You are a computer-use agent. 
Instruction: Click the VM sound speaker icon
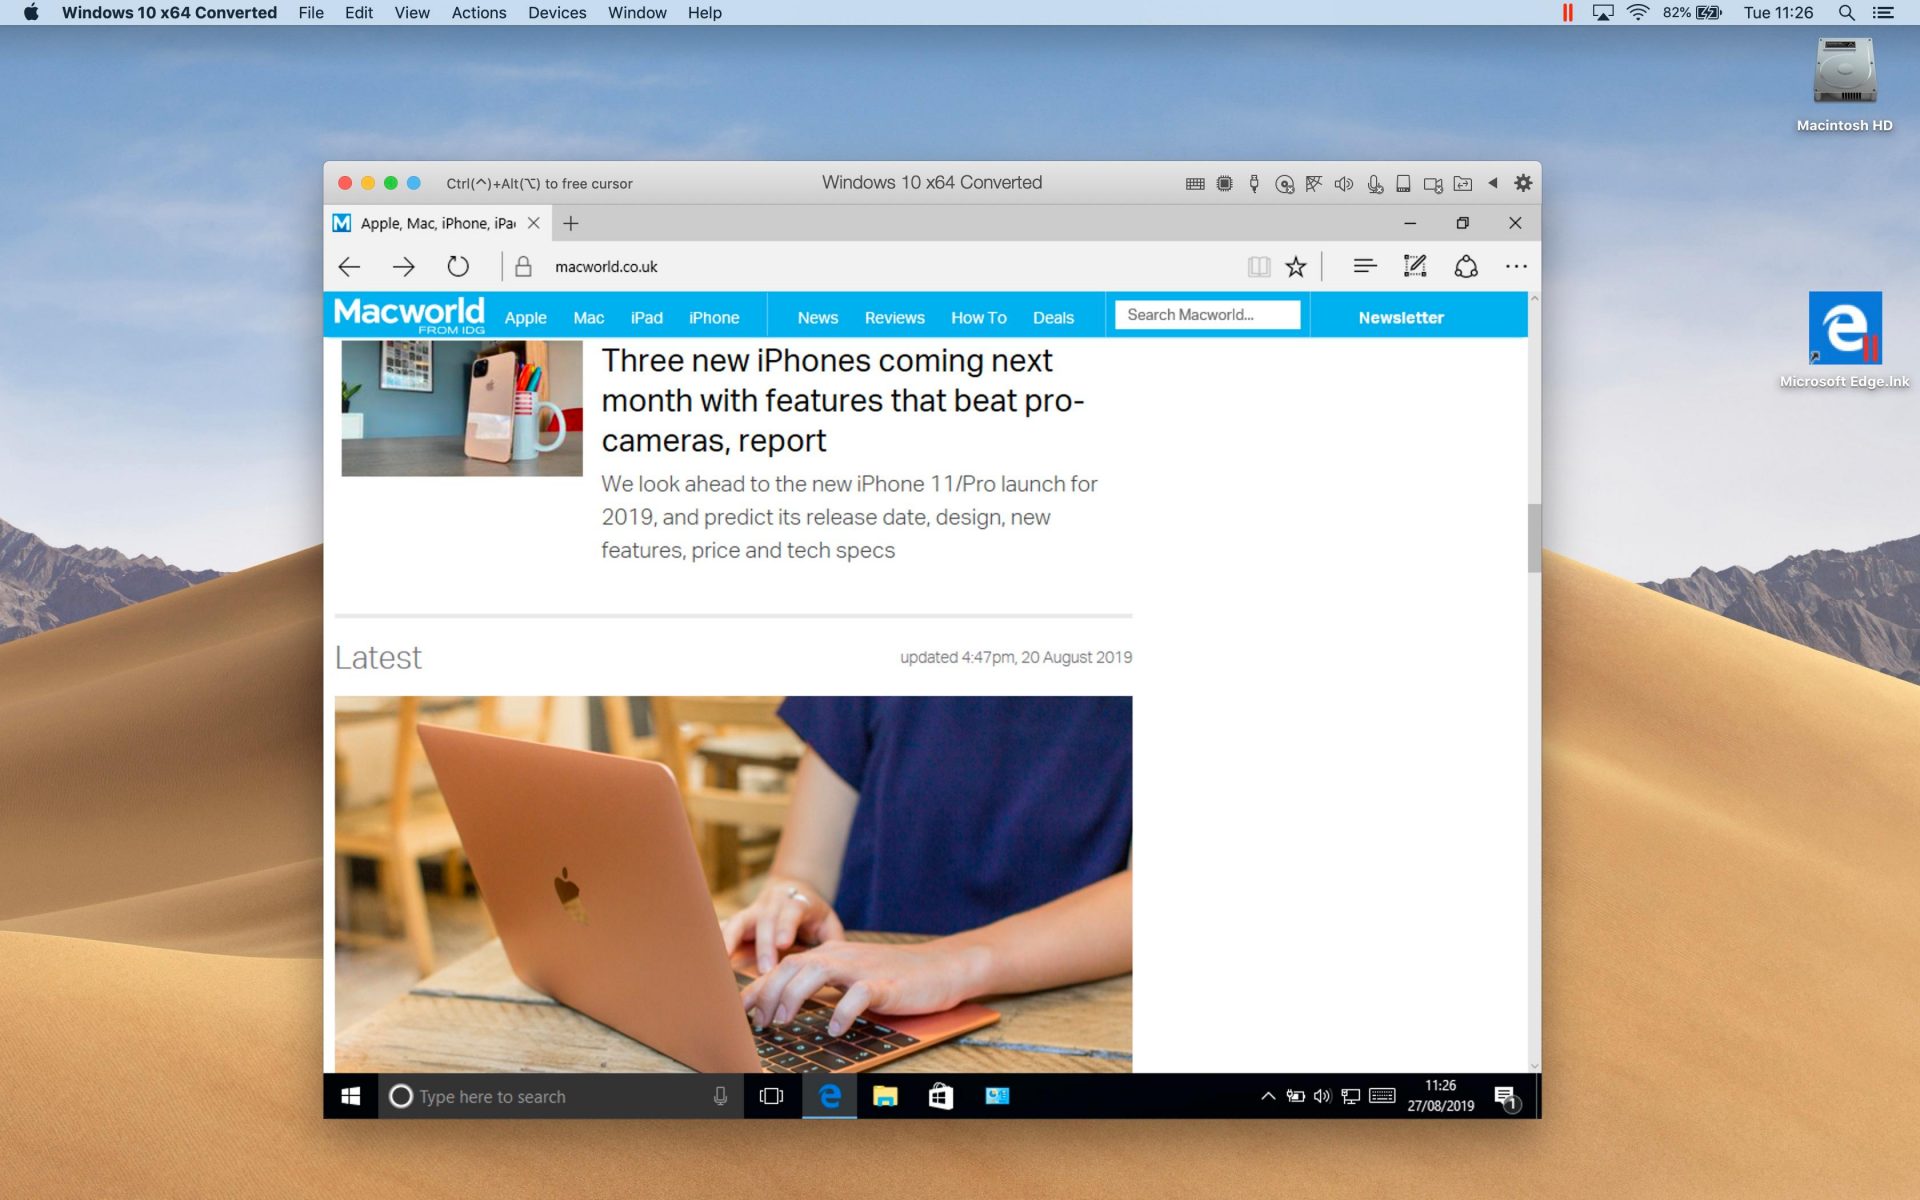click(x=1344, y=183)
